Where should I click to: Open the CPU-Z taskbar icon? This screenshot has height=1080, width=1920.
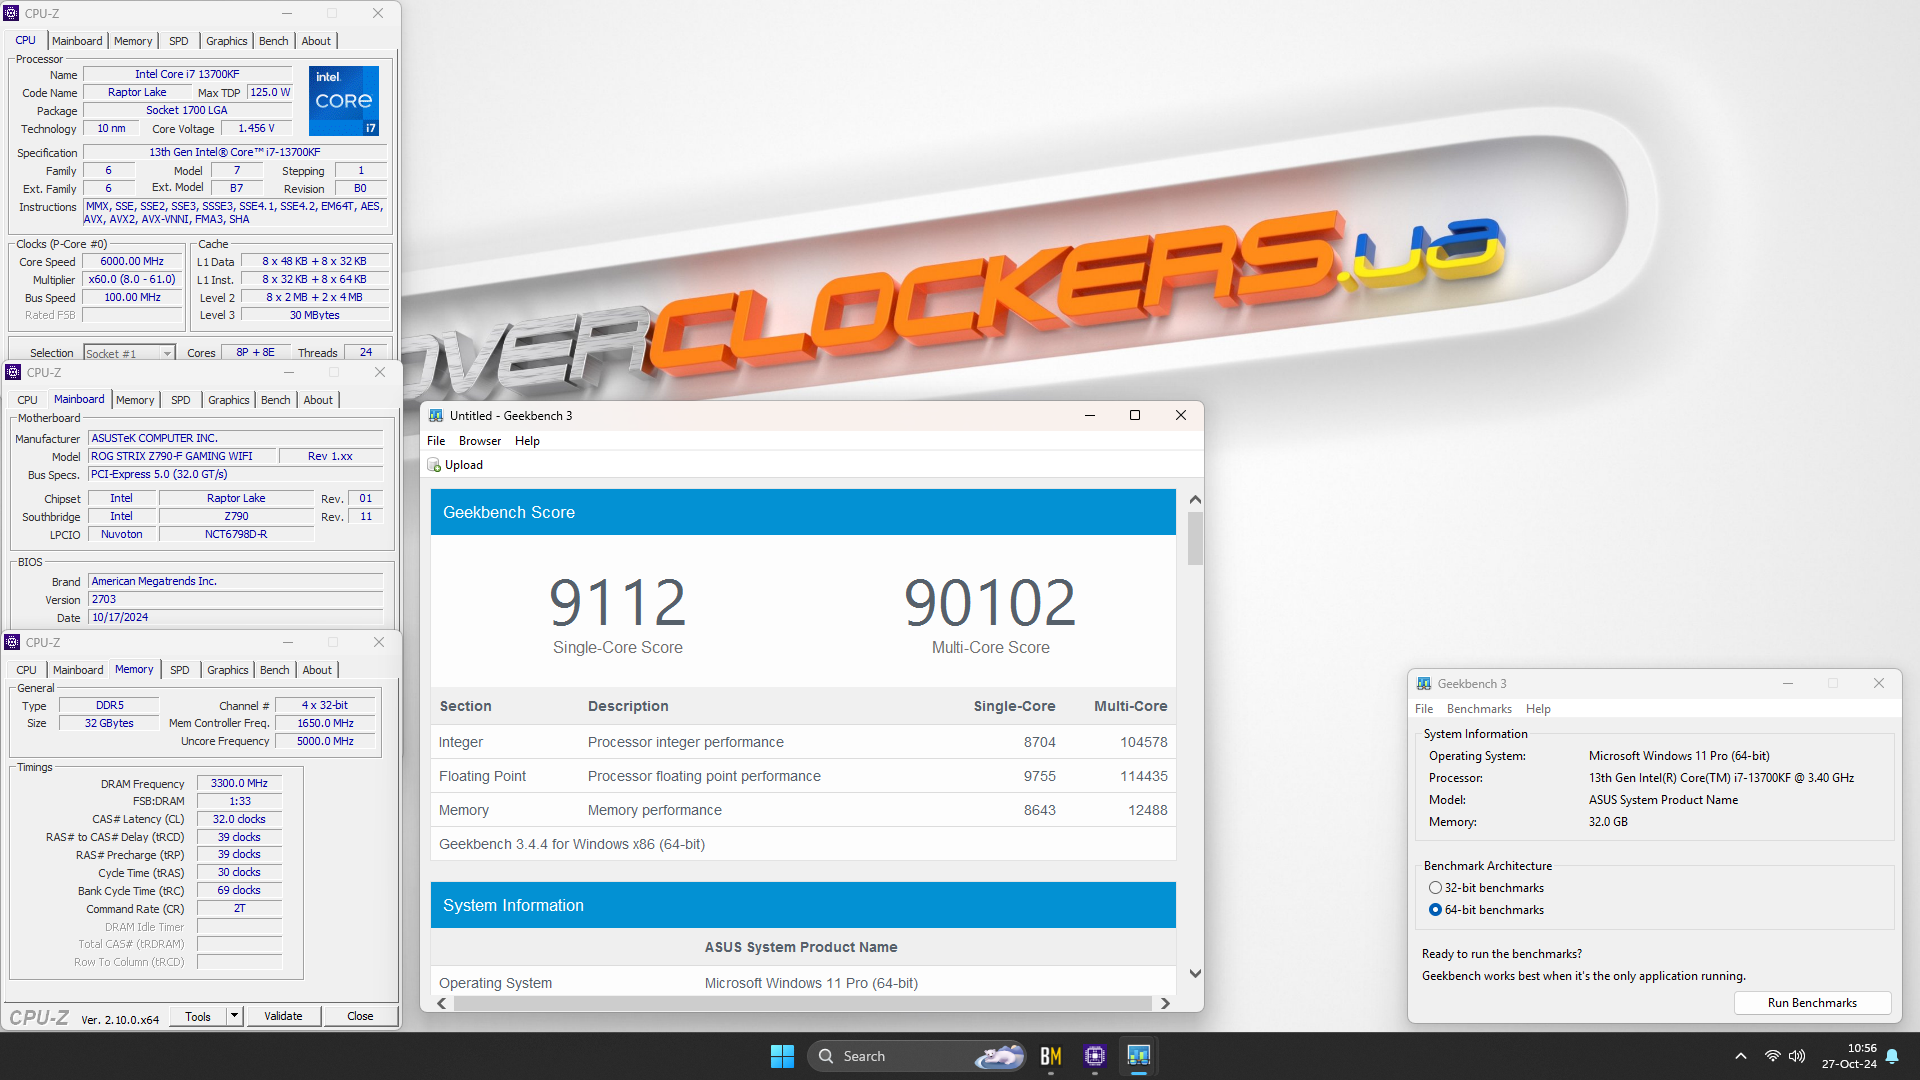point(1094,1056)
